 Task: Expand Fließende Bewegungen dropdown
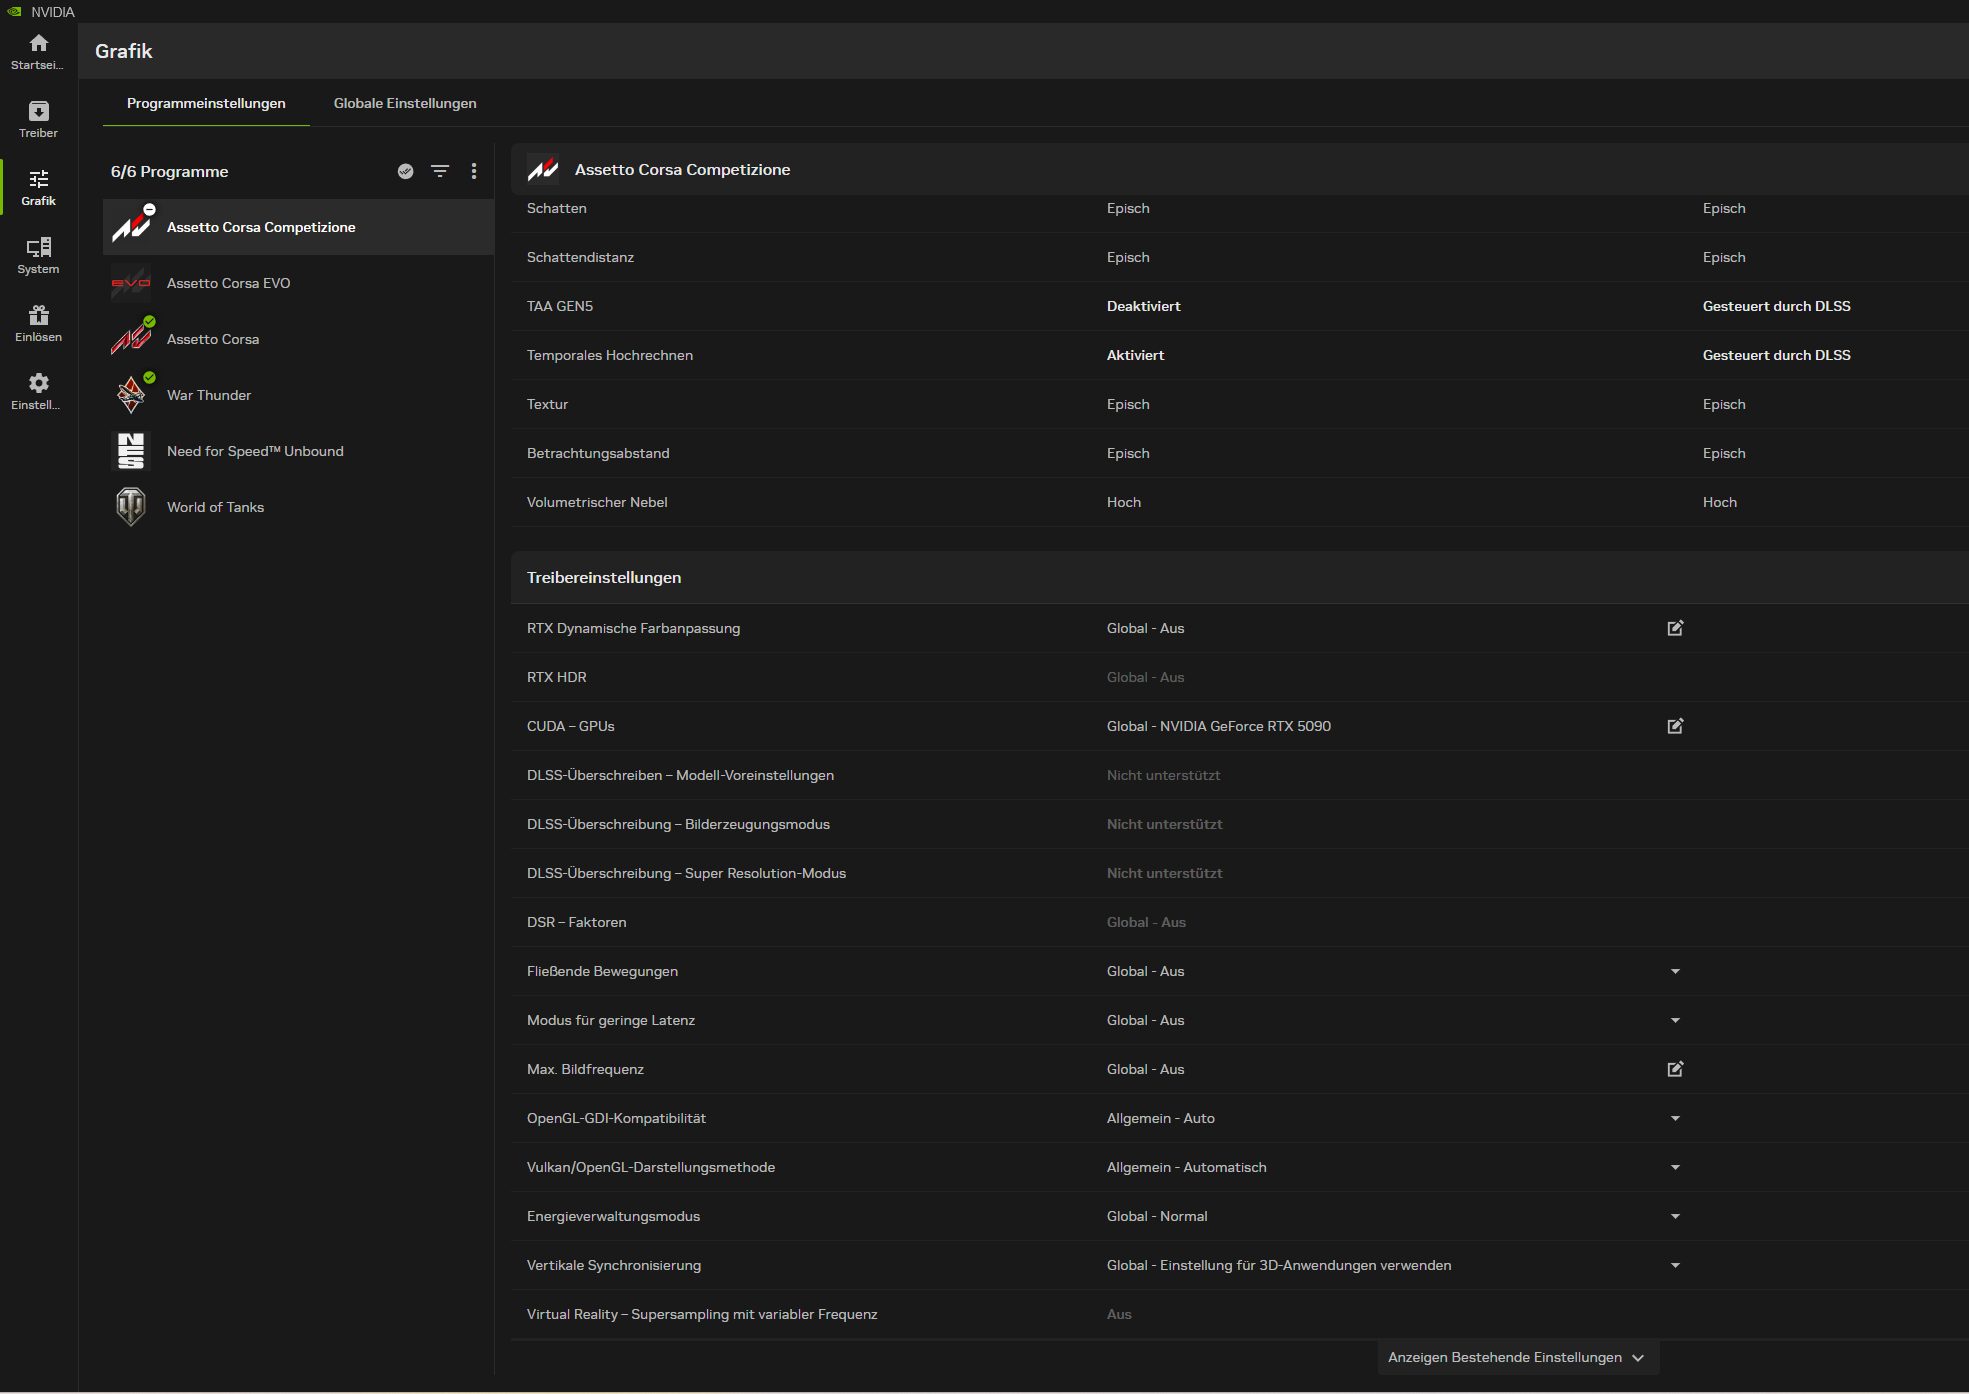click(1675, 971)
